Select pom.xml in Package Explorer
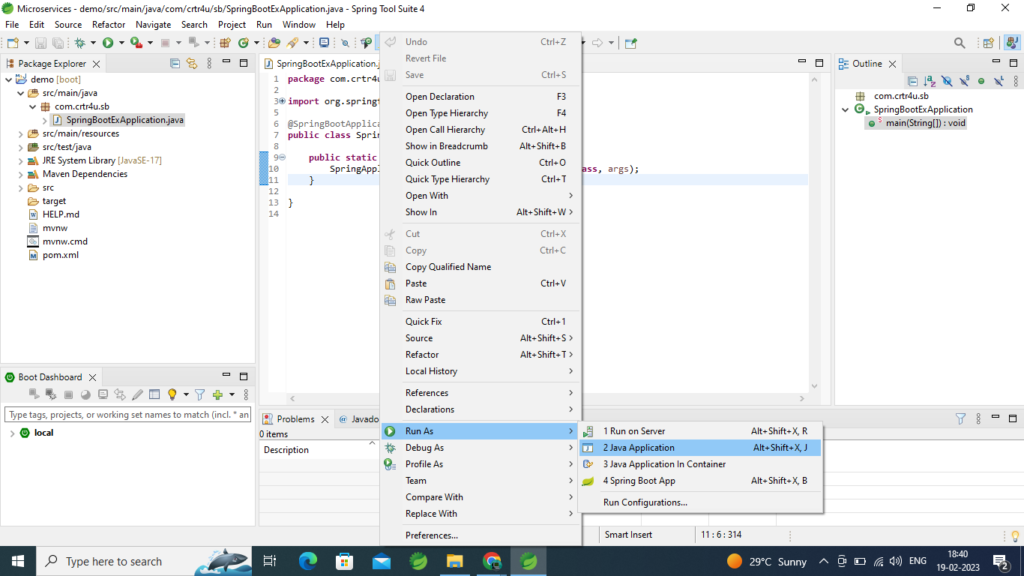The image size is (1024, 576). point(60,255)
